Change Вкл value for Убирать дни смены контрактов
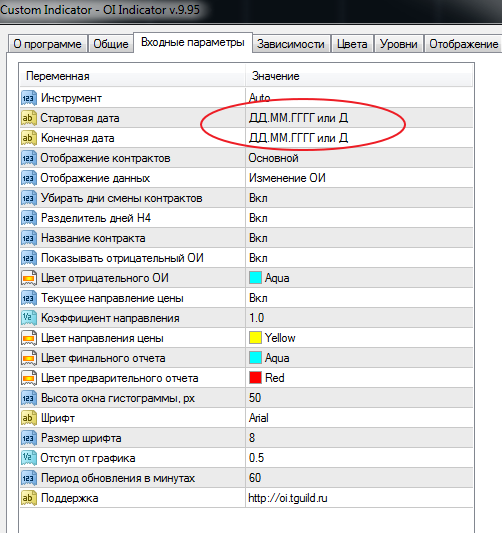This screenshot has width=502, height=533. click(359, 198)
